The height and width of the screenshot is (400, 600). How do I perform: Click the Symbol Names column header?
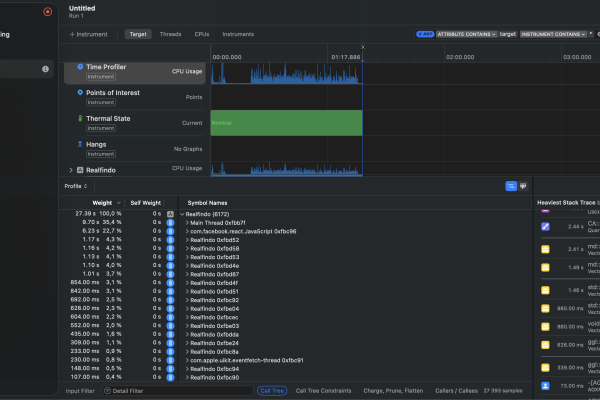pos(207,203)
